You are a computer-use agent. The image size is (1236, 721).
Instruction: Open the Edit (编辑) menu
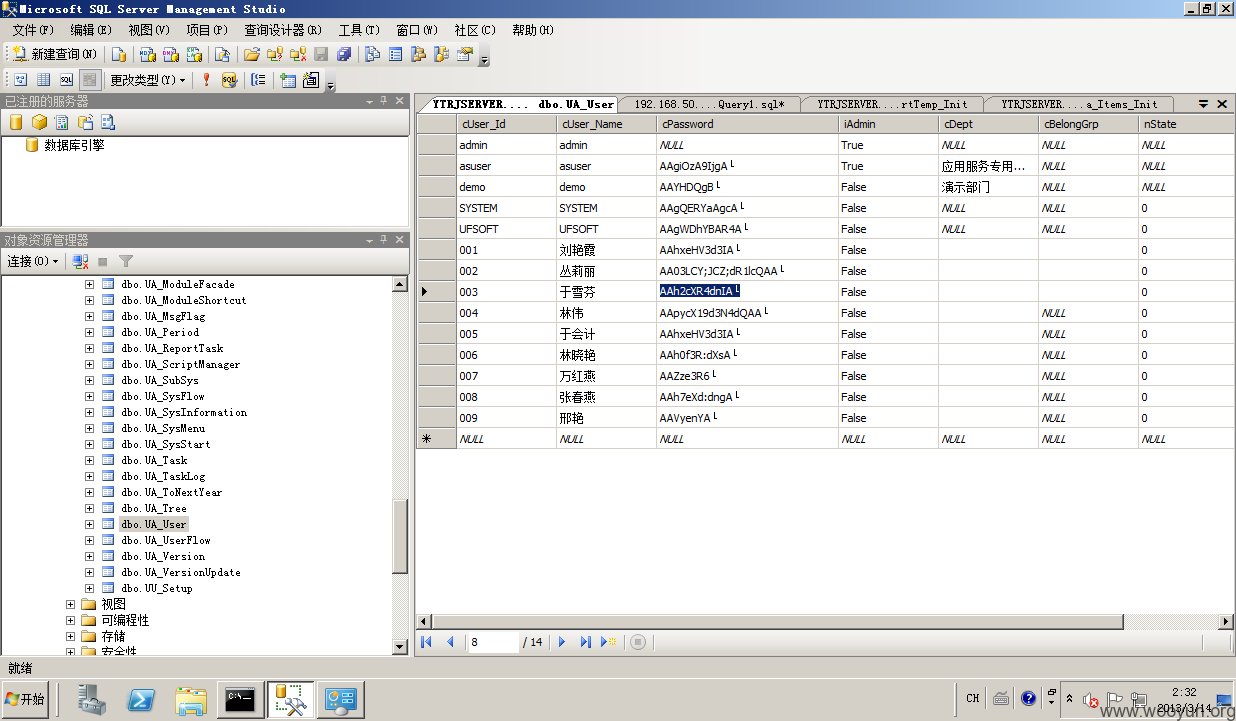point(91,30)
